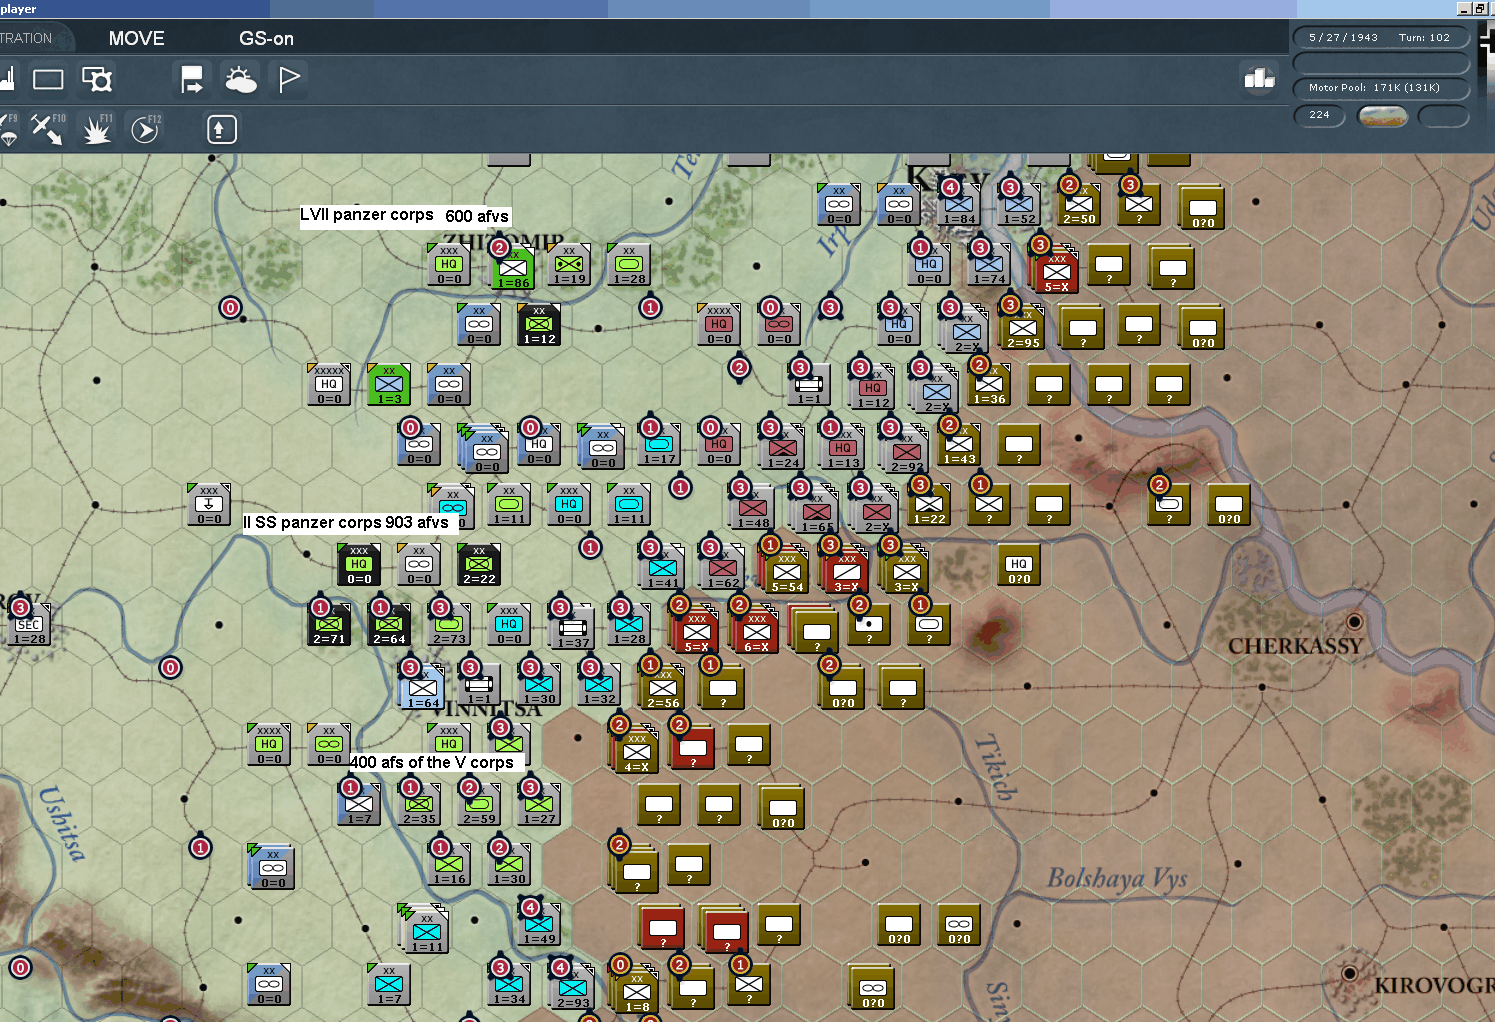
Task: Select the Soviet counter labeled 5=54
Action: (787, 572)
